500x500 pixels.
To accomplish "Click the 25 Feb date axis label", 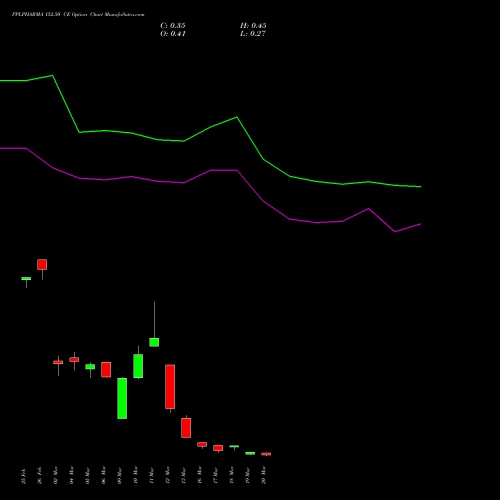I will [23, 476].
